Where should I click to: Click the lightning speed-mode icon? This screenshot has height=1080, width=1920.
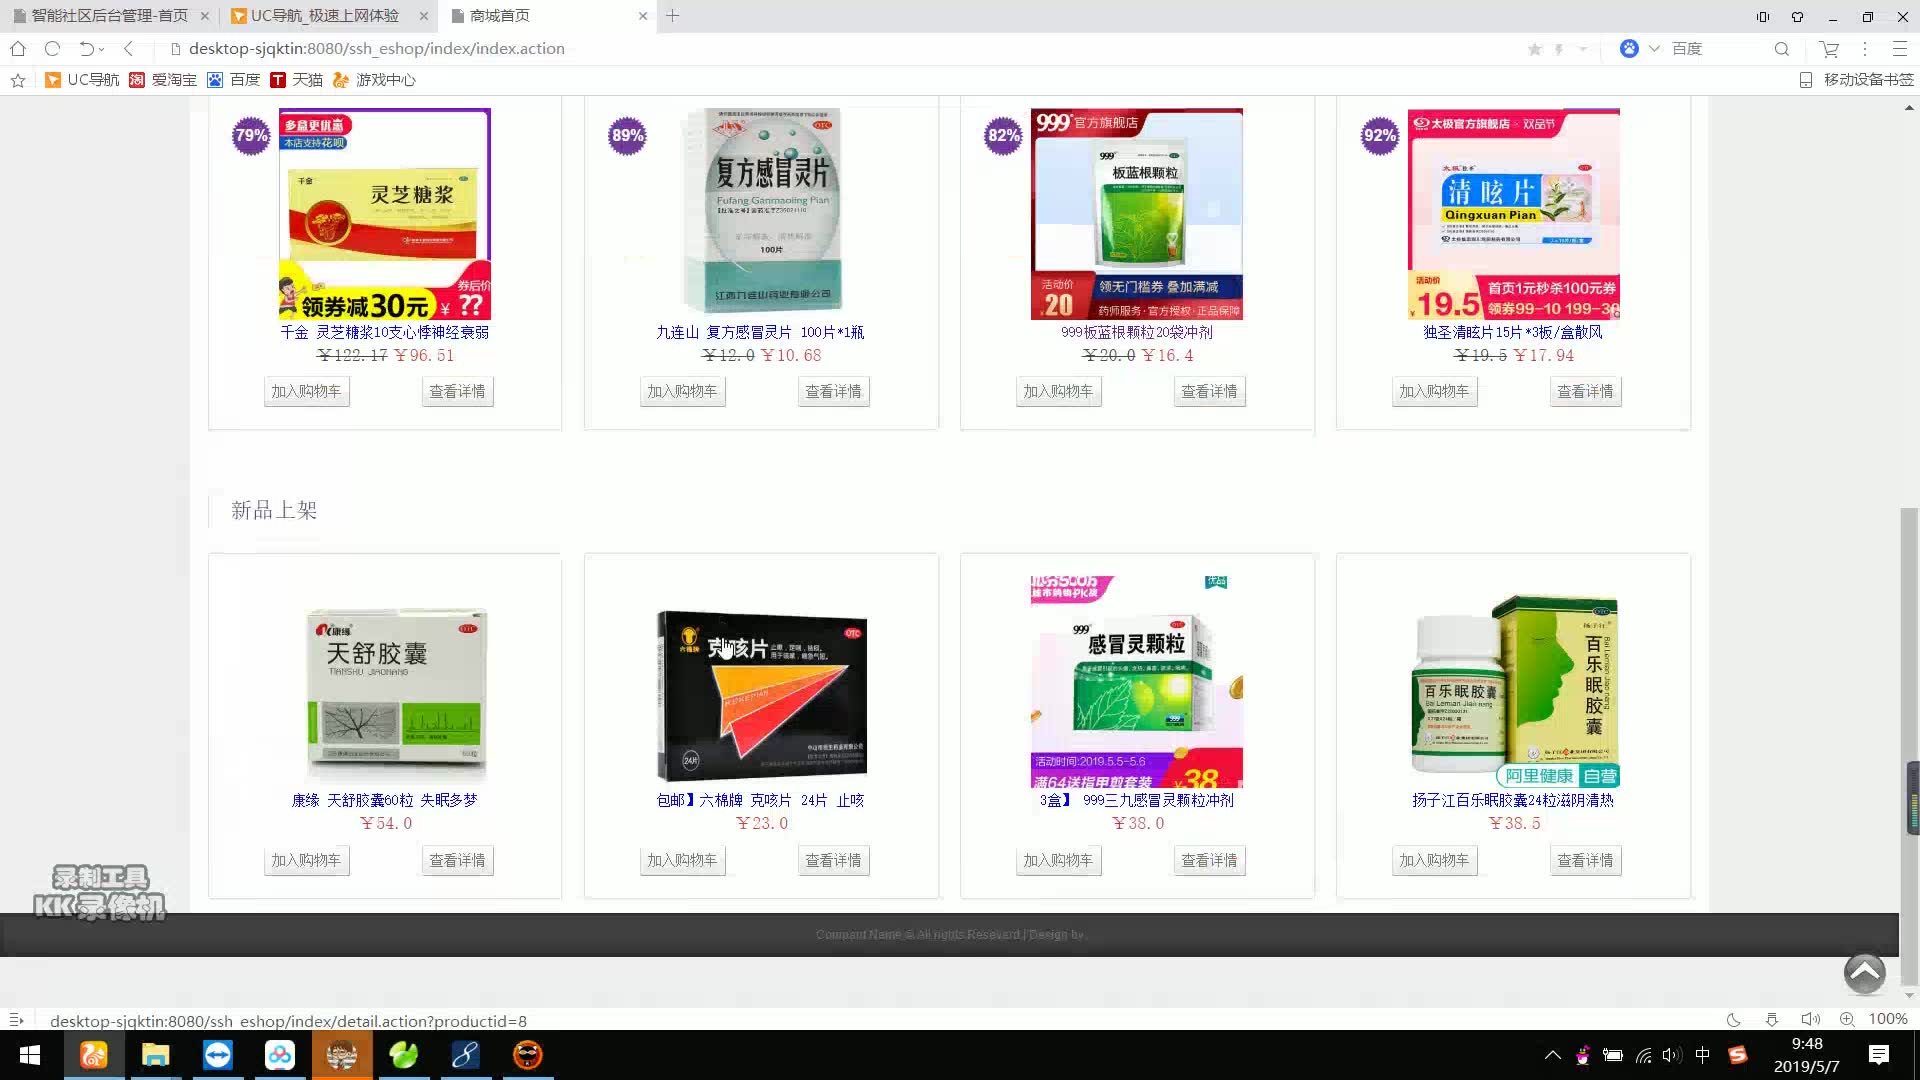tap(1559, 49)
